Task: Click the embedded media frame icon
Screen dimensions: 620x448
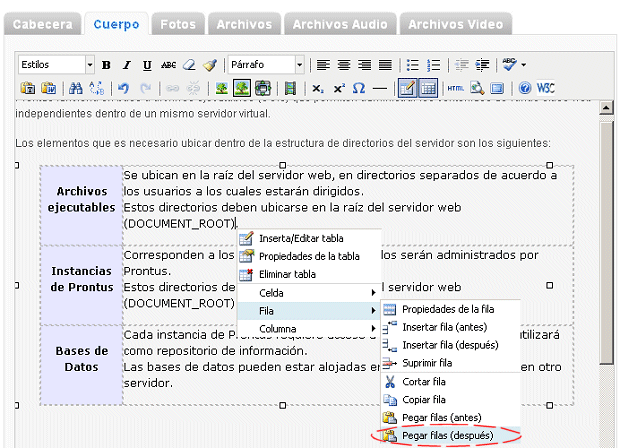Action: pos(263,88)
